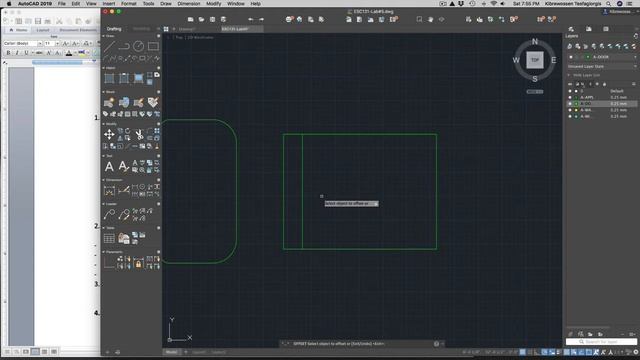Expand the Hide Layer List disclosure triangle
This screenshot has height=360, width=640.
coord(569,75)
